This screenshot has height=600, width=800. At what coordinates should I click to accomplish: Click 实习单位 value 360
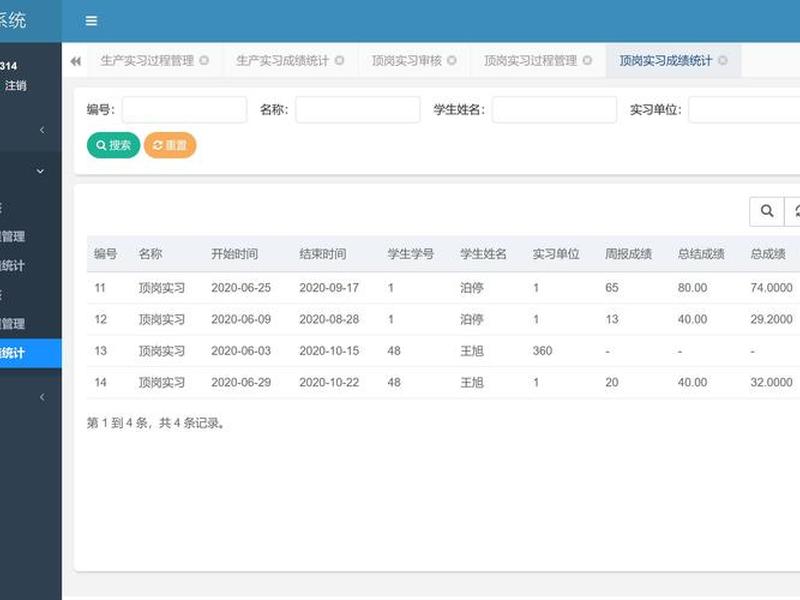point(542,351)
